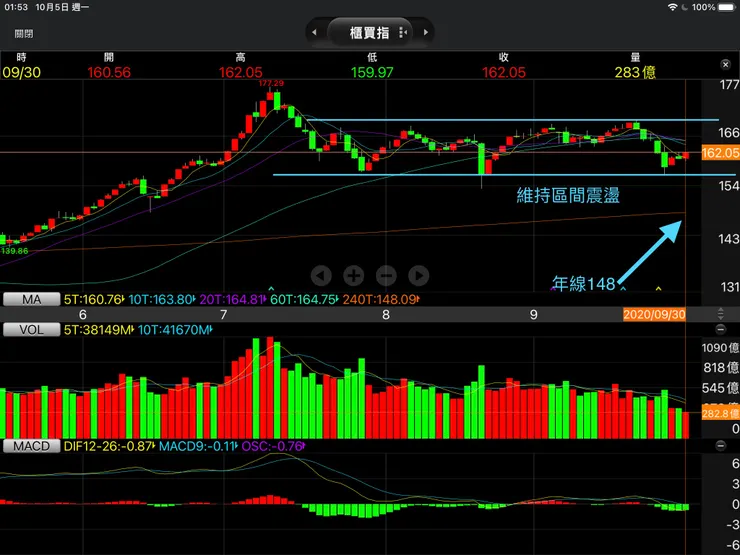Image resolution: width=740 pixels, height=555 pixels.
Task: Tap the month 8 label on timeline
Action: [386, 315]
